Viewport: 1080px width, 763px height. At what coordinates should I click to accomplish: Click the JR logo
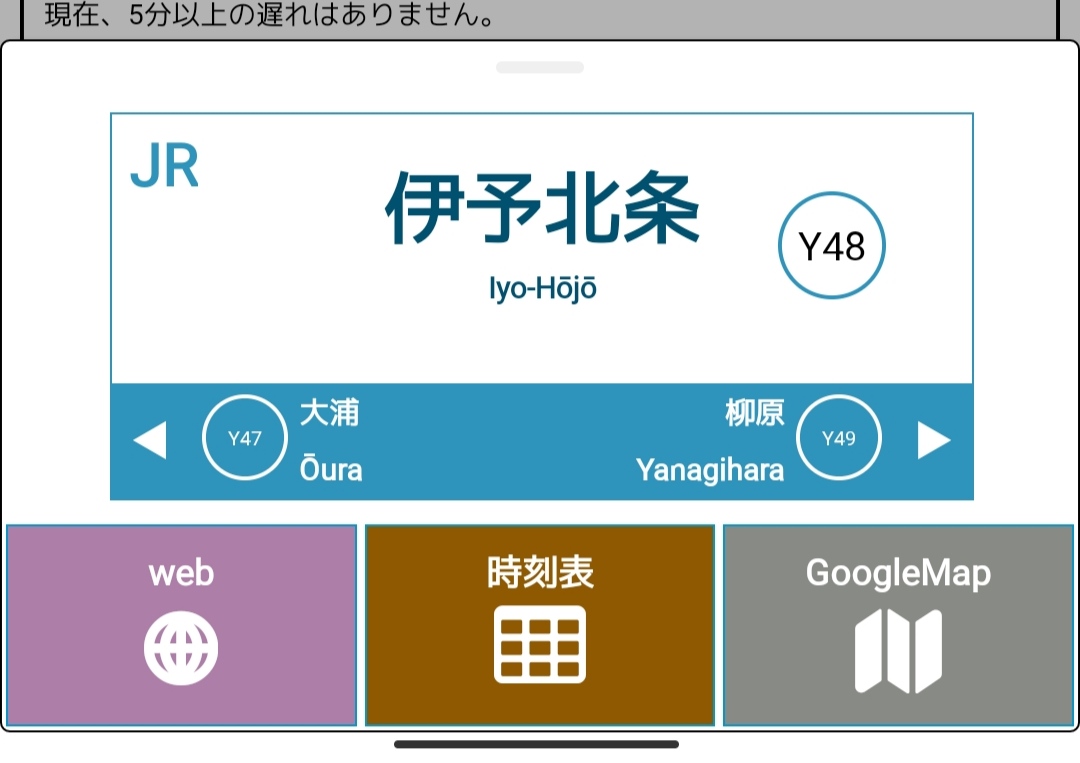click(165, 168)
